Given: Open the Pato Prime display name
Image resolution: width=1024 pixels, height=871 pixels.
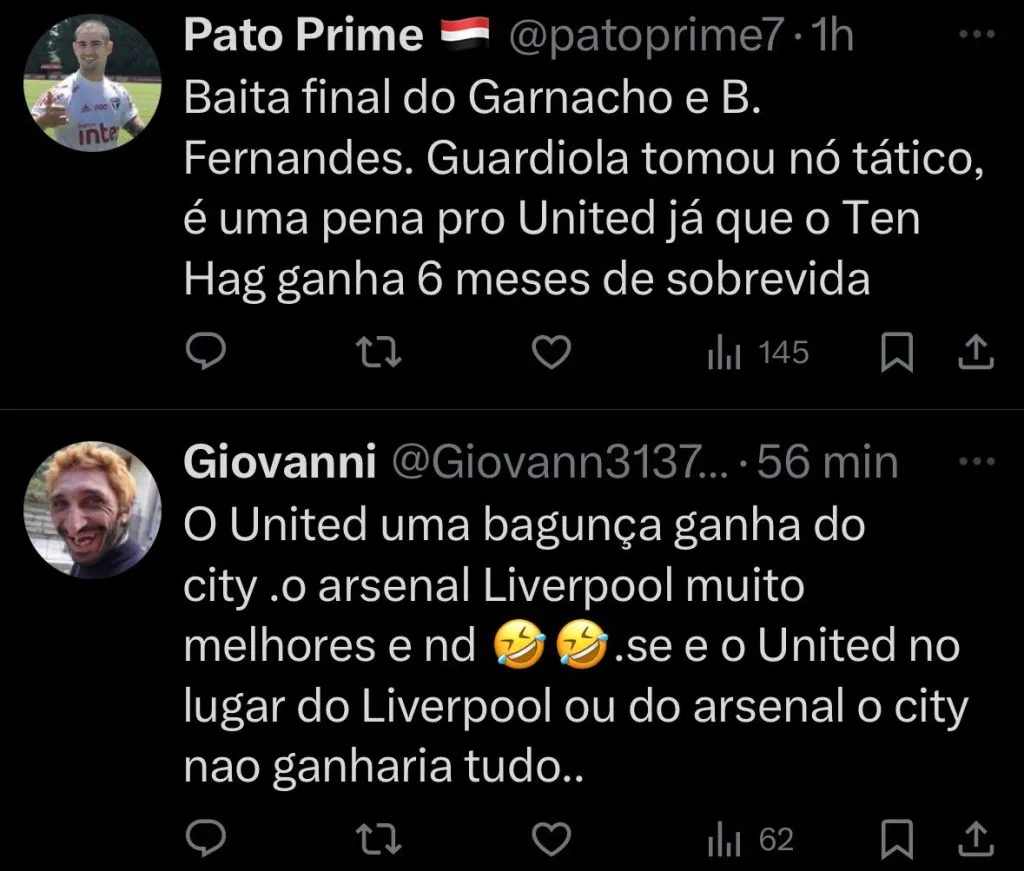Looking at the screenshot, I should pyautogui.click(x=304, y=37).
